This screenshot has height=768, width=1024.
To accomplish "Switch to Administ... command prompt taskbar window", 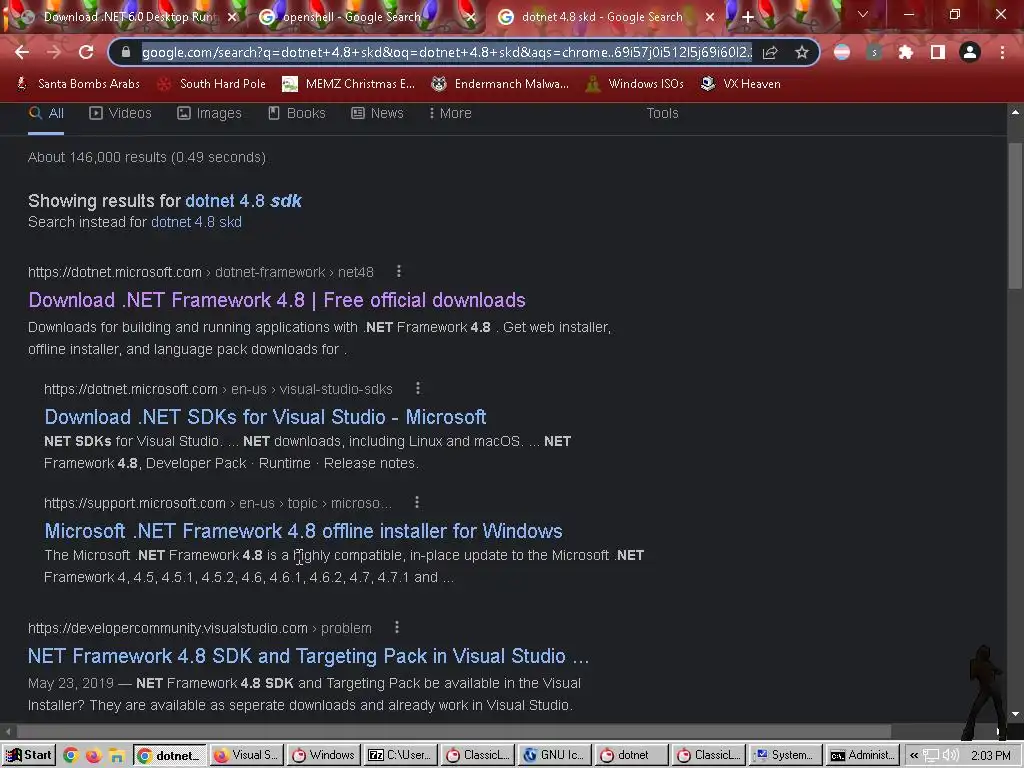I will click(861, 755).
